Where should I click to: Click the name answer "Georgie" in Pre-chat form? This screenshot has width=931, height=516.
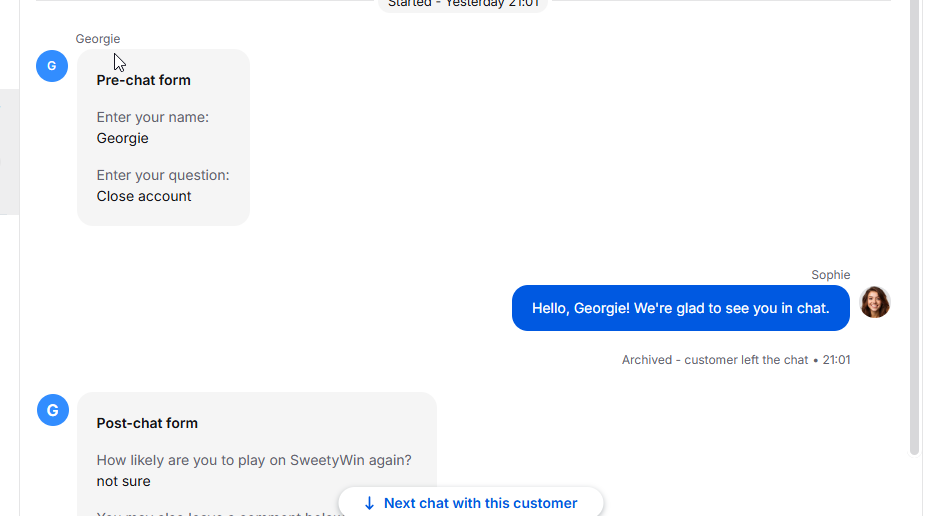(x=122, y=138)
